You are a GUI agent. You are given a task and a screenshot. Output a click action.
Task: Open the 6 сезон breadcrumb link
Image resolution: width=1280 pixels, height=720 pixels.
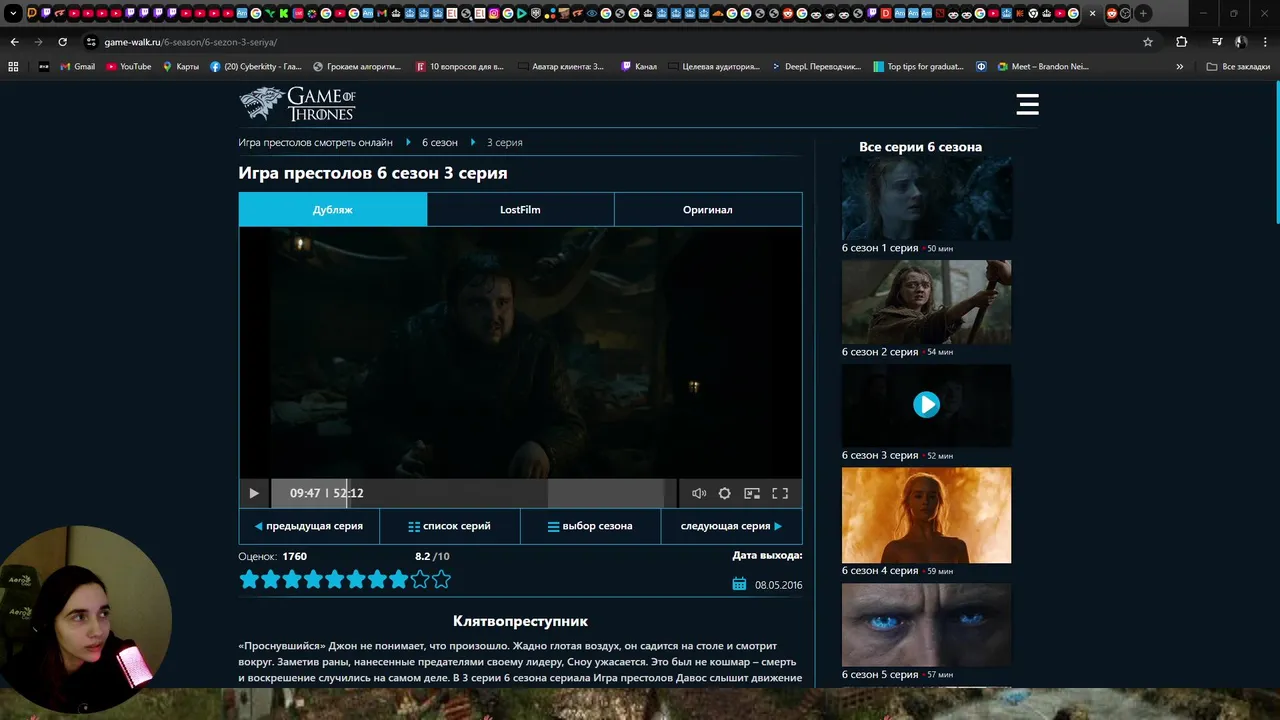click(x=440, y=142)
